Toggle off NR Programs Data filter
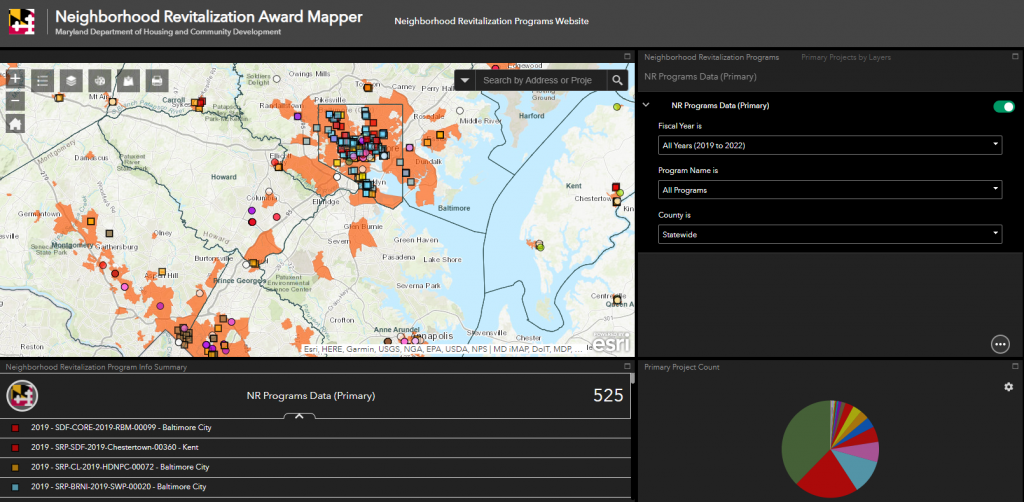The height and width of the screenshot is (502, 1024). [x=1003, y=106]
